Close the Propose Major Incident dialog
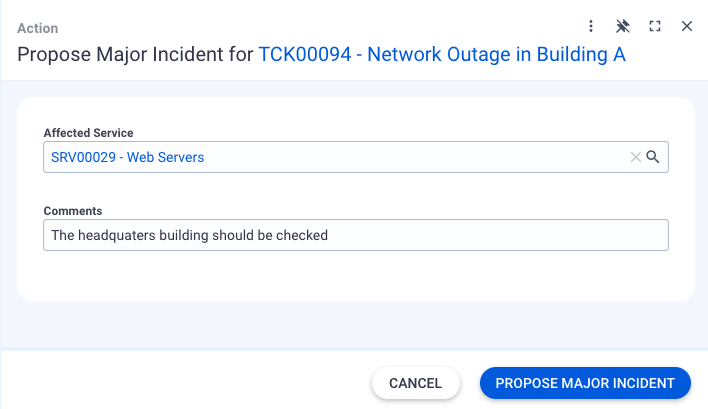This screenshot has width=708, height=409. pos(687,26)
